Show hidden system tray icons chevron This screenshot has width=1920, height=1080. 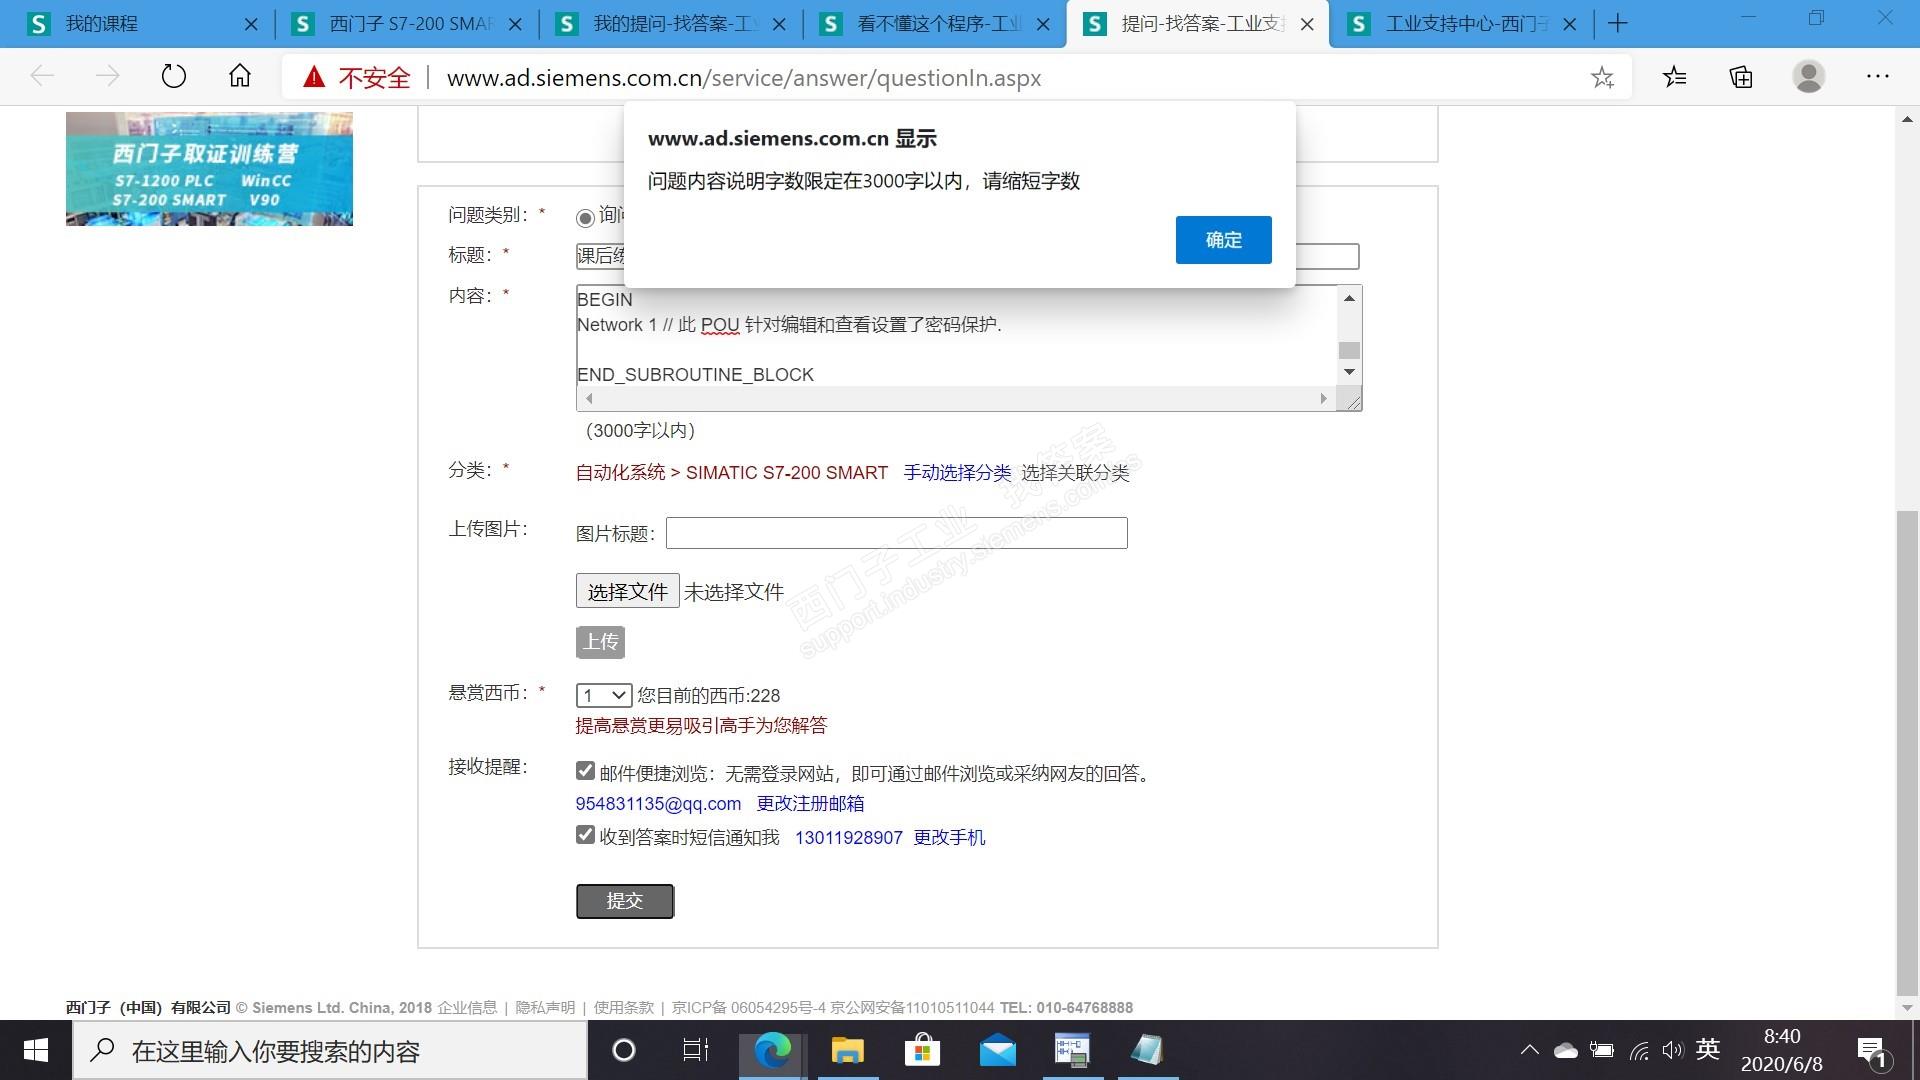coord(1529,1051)
